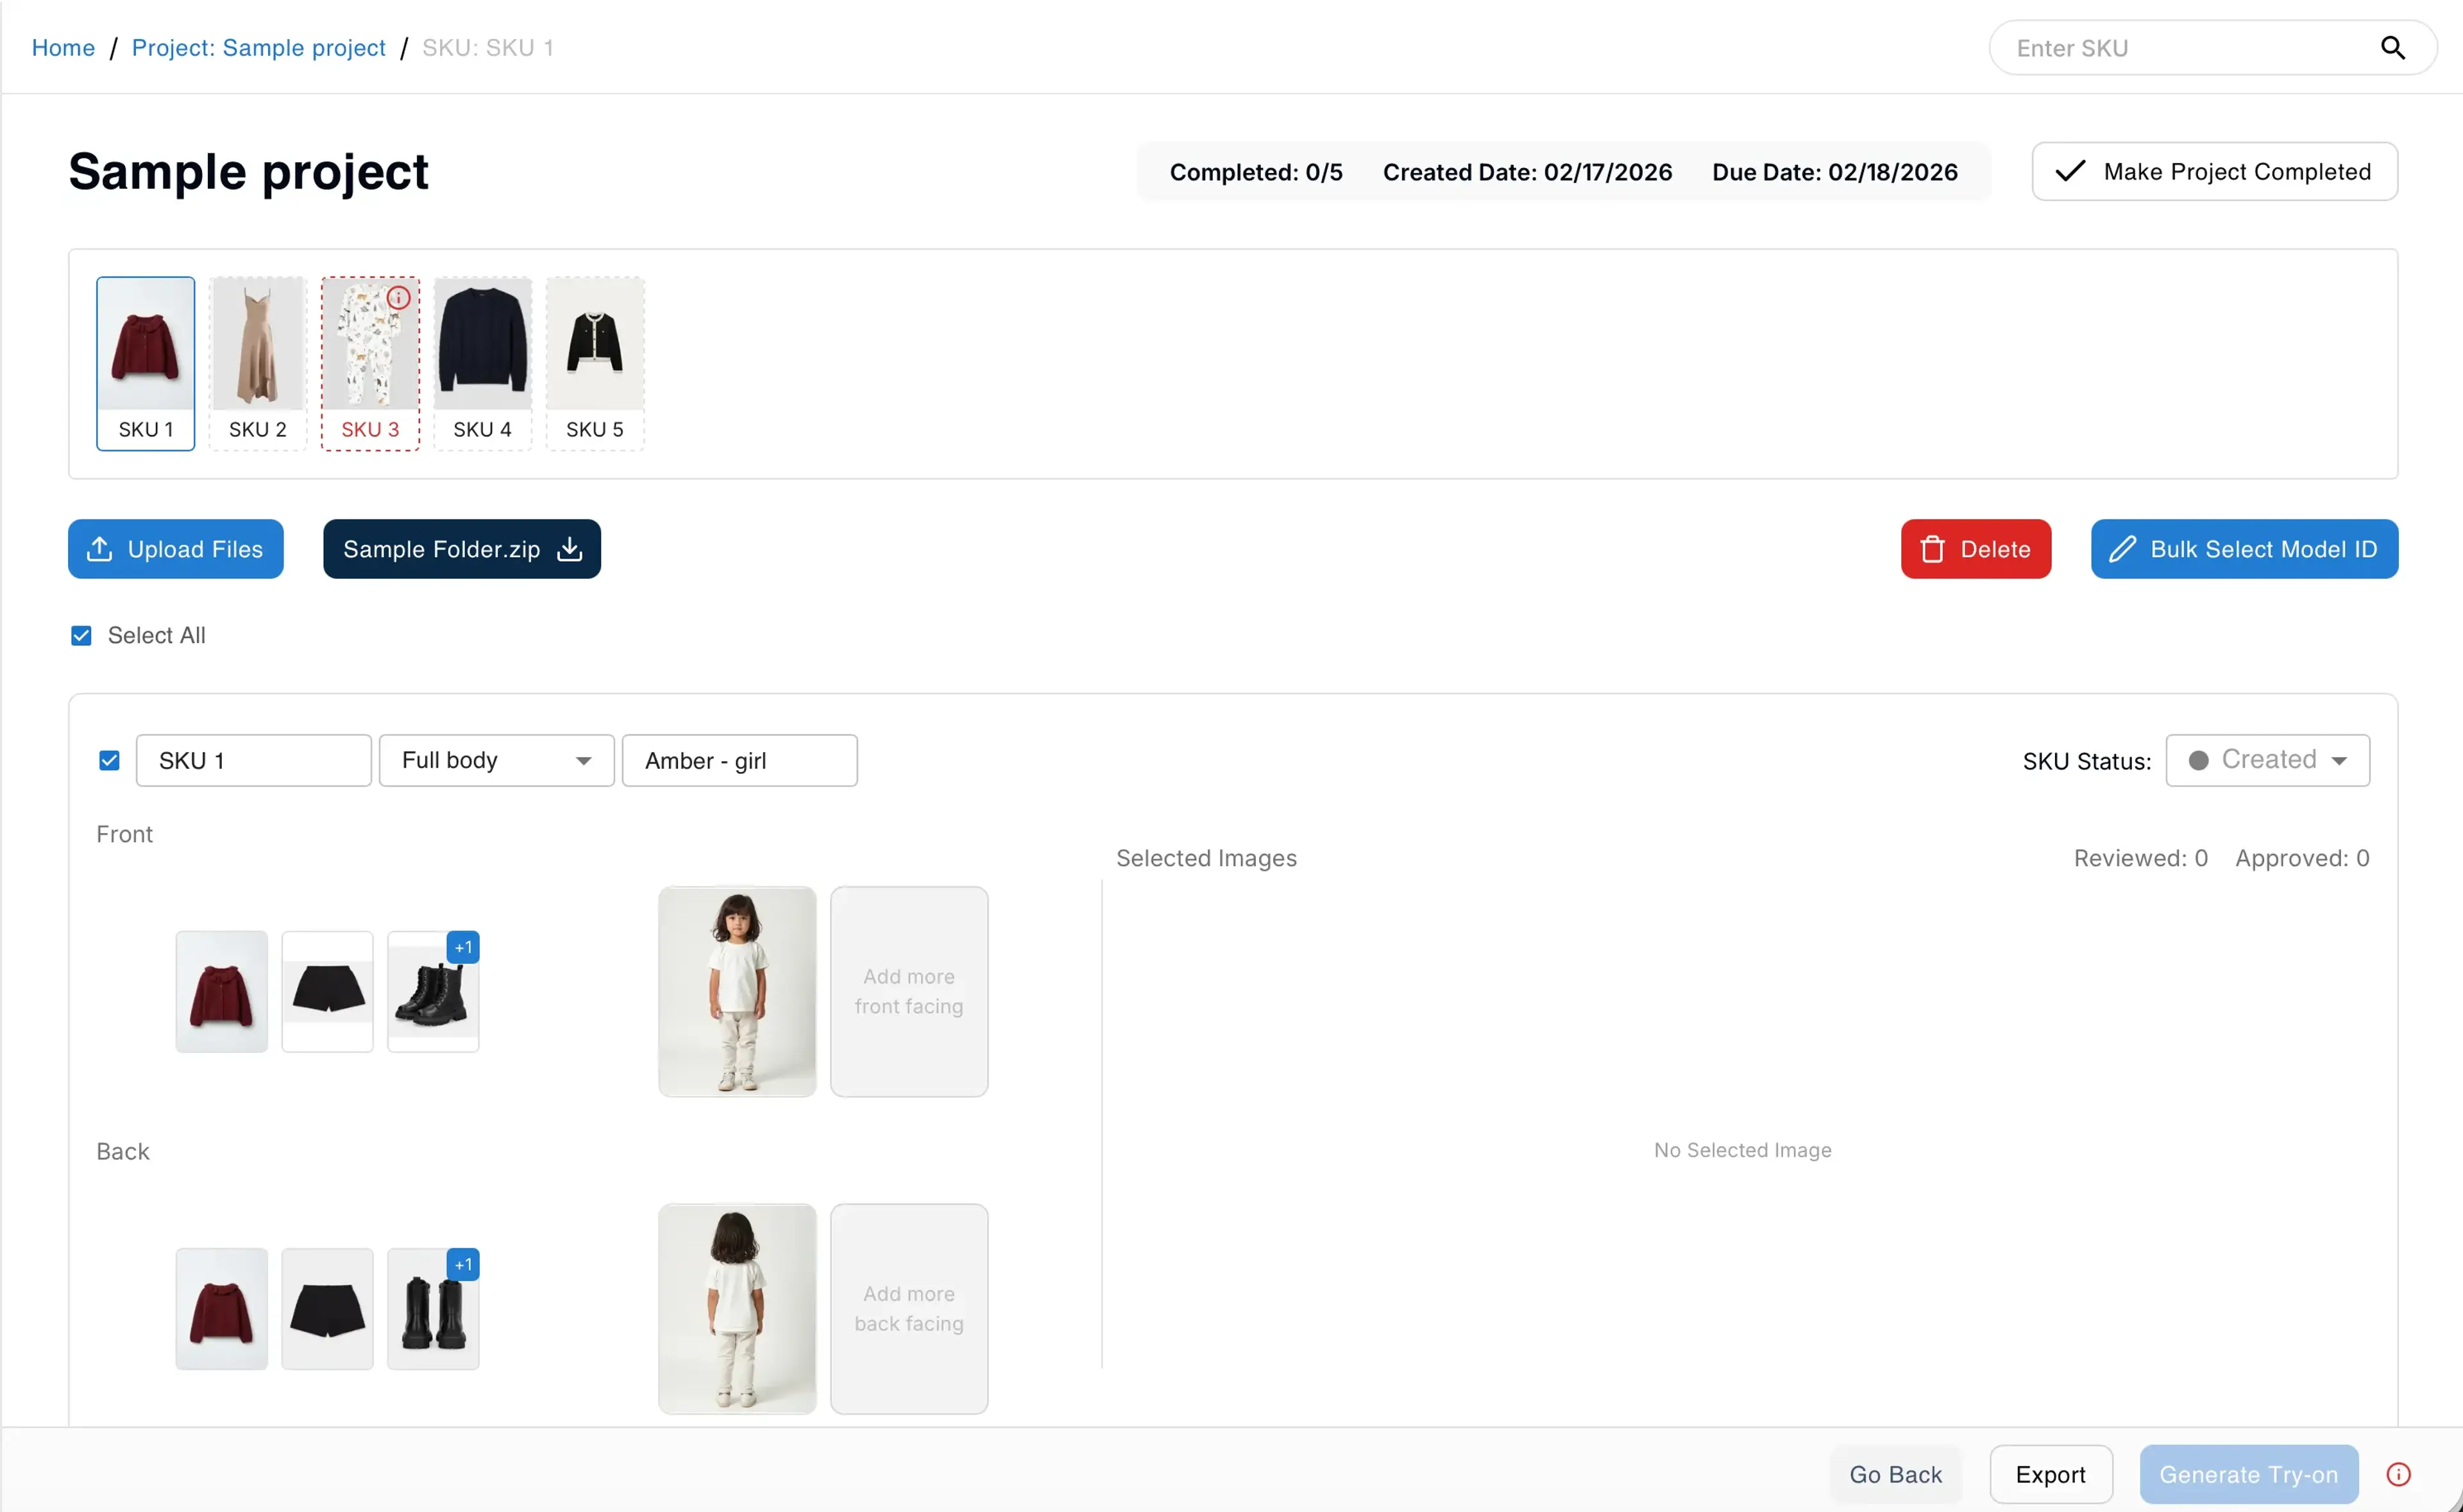2463x1512 pixels.
Task: Click Go Back button
Action: [1895, 1474]
